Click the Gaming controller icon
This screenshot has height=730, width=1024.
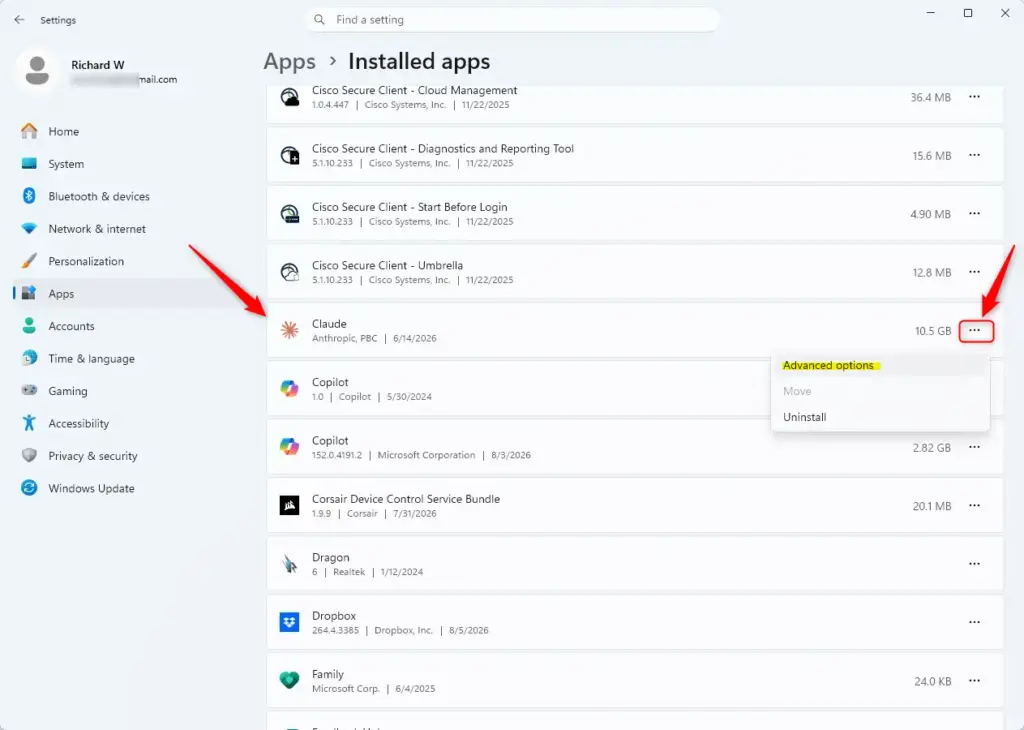[x=29, y=390]
